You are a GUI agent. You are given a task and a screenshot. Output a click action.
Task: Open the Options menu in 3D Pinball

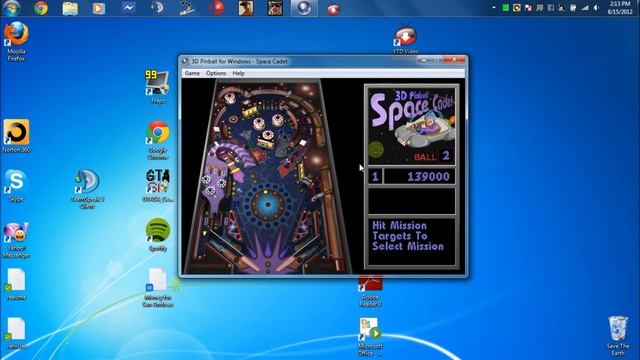tap(216, 73)
